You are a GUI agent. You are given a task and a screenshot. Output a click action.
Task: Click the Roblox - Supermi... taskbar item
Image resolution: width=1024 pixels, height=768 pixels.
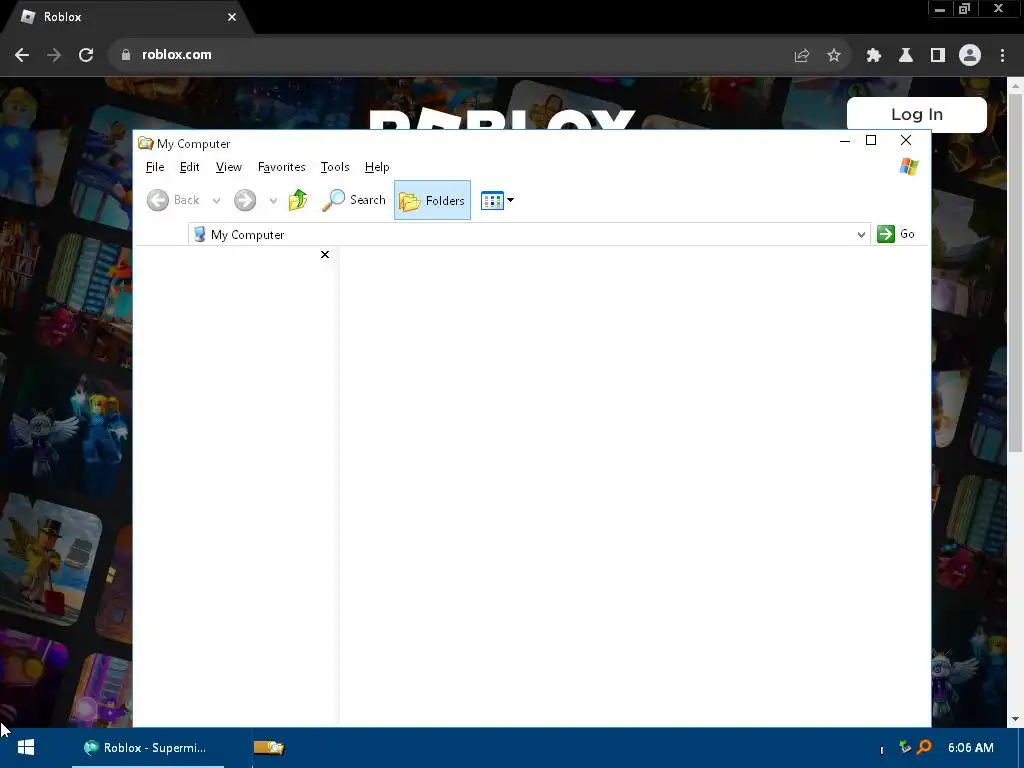pos(148,748)
